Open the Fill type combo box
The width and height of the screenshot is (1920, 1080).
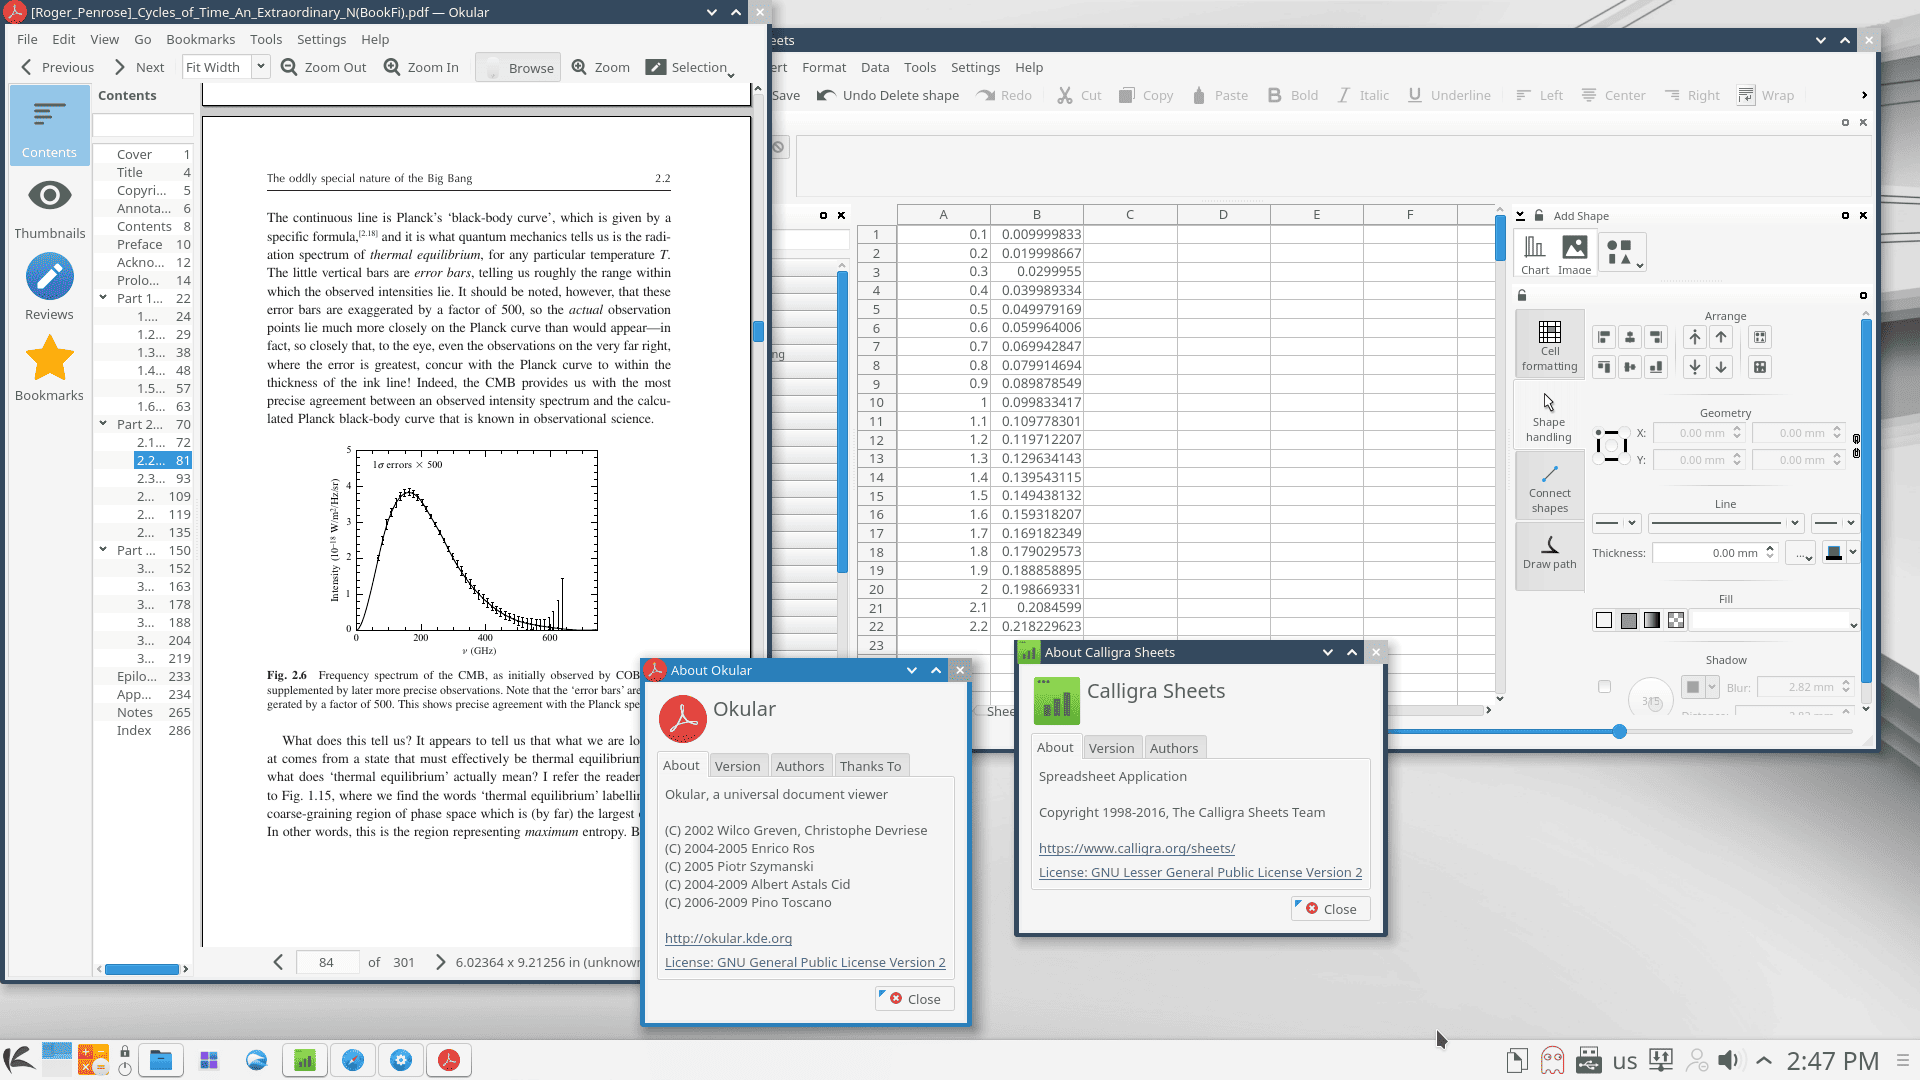coord(1775,621)
